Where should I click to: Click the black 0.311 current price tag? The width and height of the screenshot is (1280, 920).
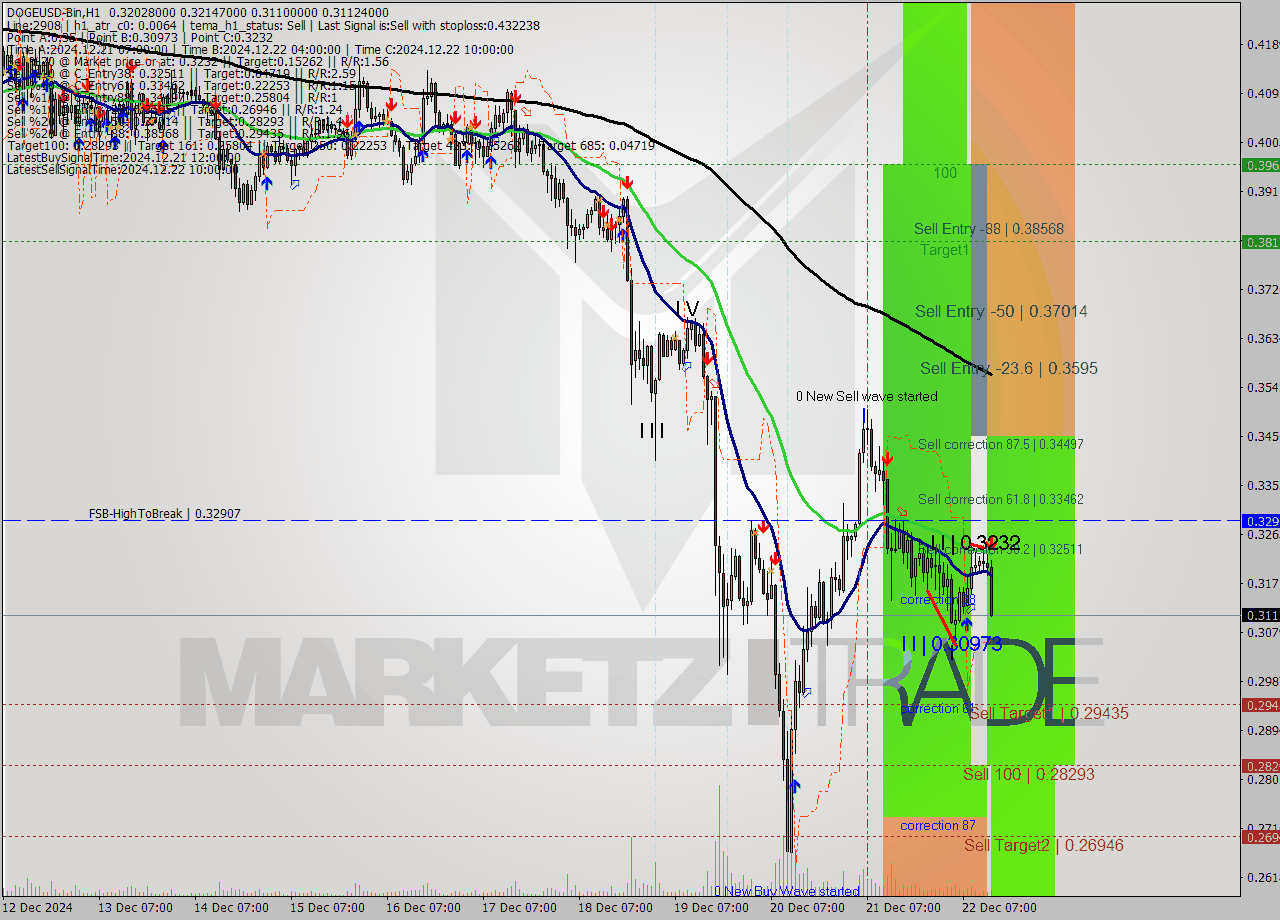(1260, 615)
